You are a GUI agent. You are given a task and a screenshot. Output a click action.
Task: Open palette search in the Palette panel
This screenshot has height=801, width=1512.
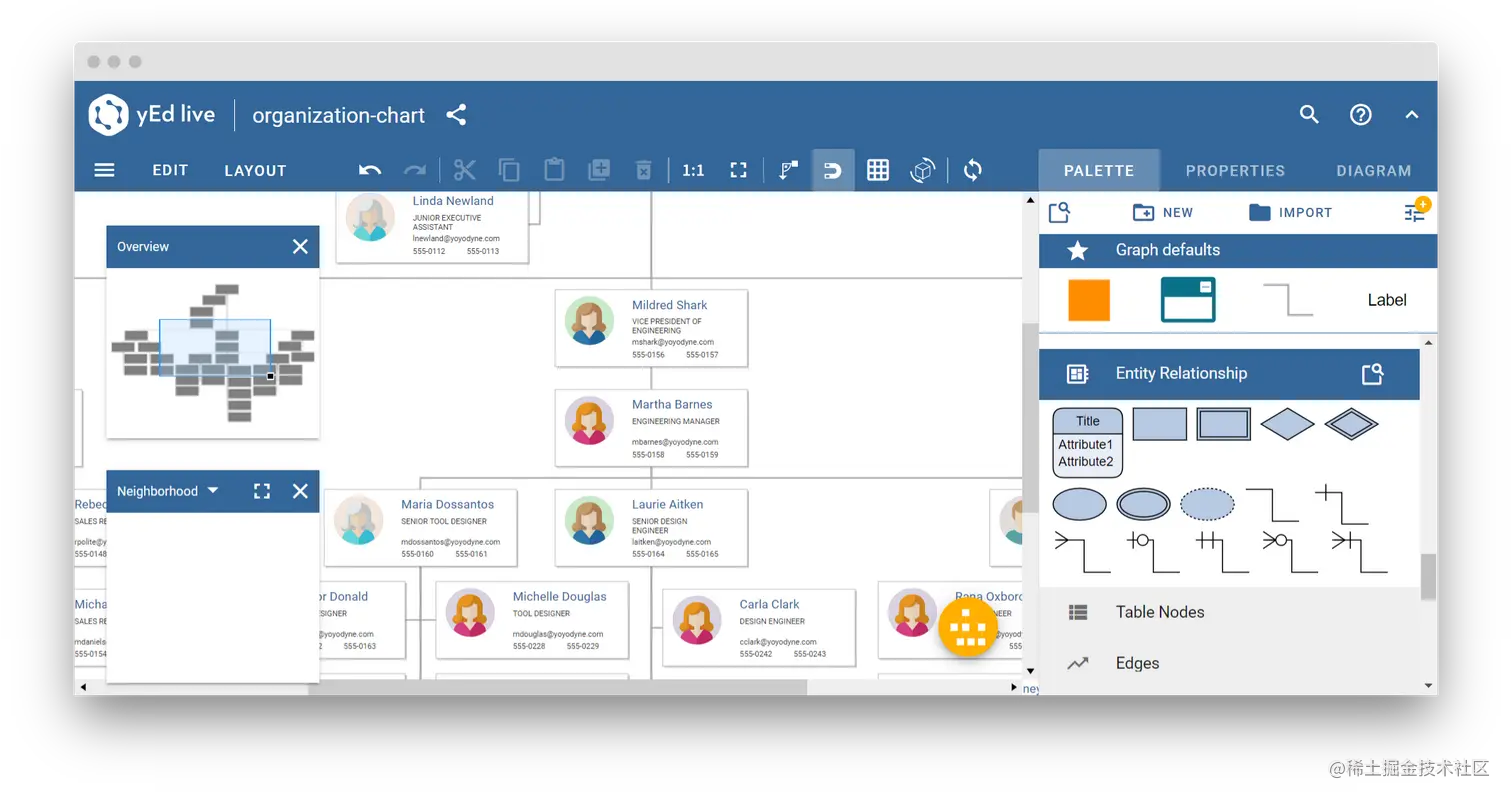[x=1059, y=212]
